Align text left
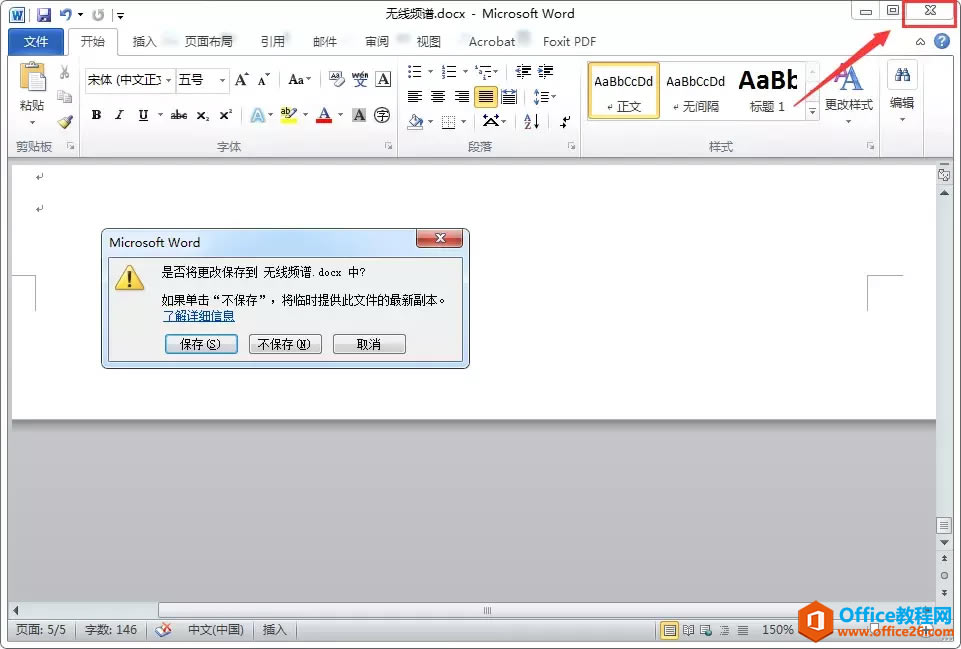 tap(415, 97)
